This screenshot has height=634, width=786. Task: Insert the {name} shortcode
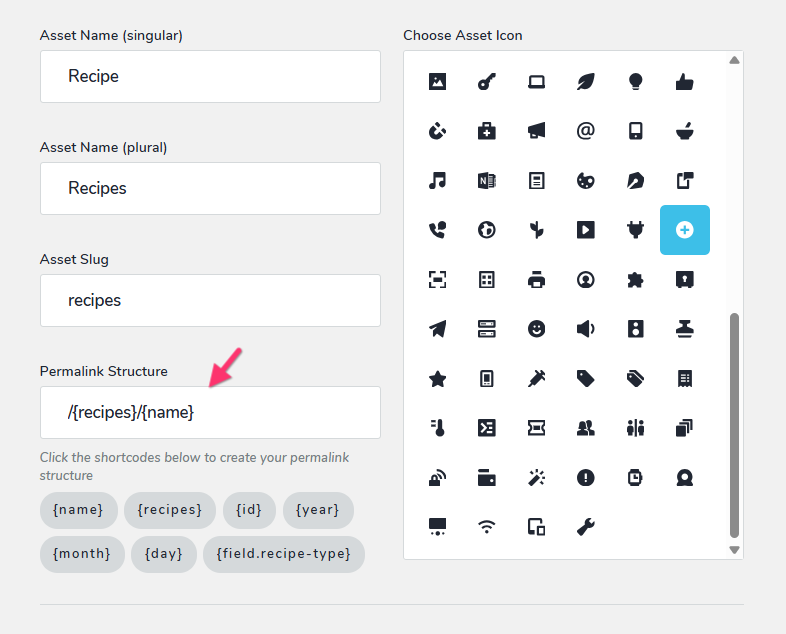point(79,510)
